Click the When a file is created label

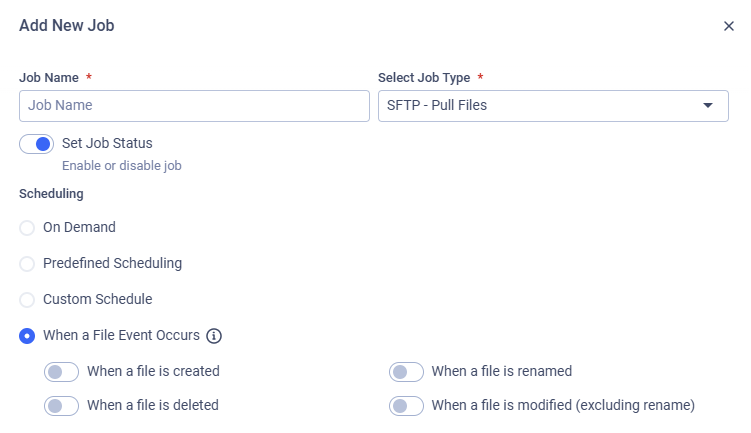(x=153, y=371)
